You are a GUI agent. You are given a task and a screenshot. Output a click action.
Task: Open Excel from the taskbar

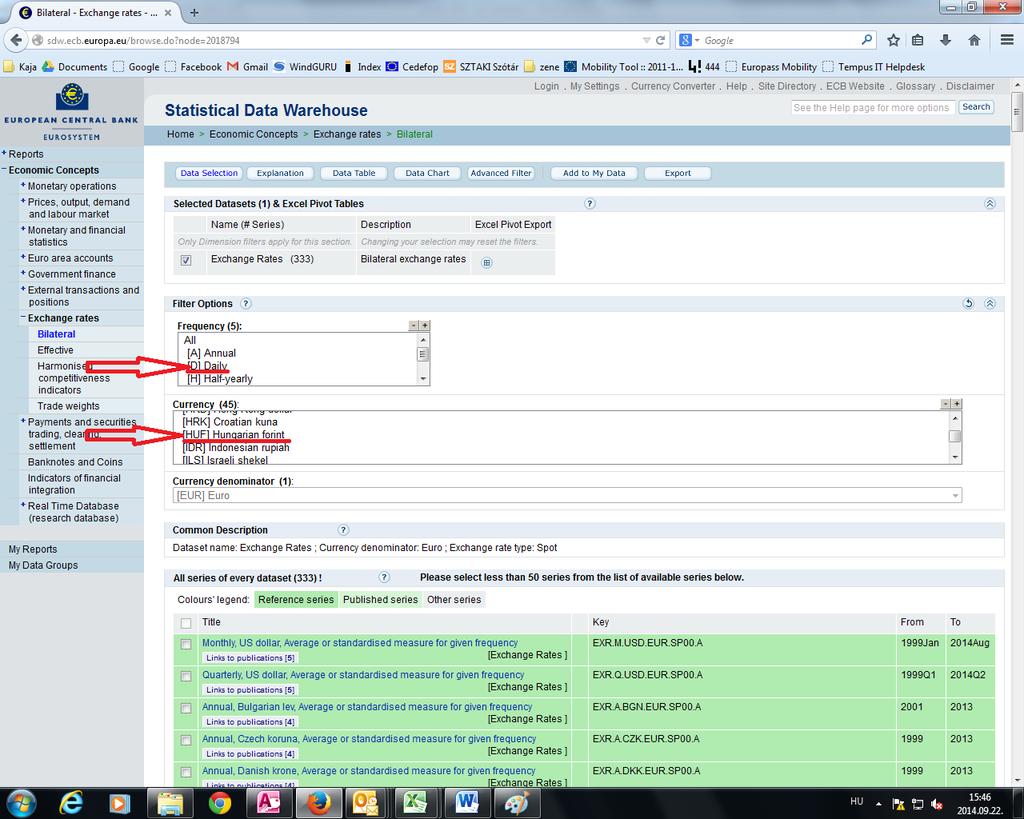(415, 803)
